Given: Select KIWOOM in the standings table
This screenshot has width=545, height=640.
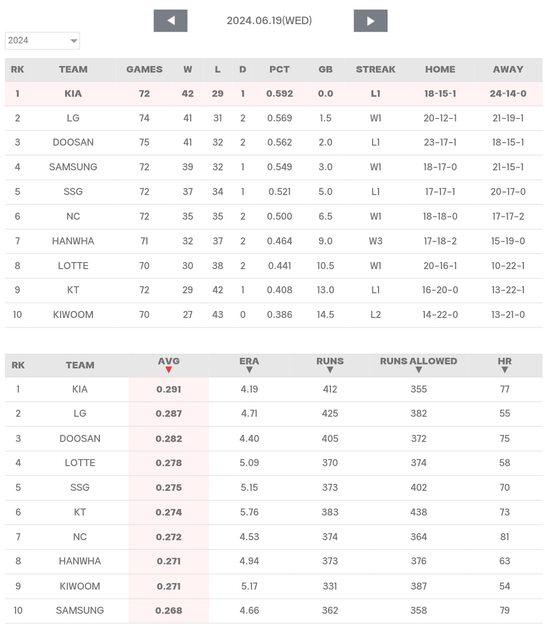Looking at the screenshot, I should [x=73, y=315].
